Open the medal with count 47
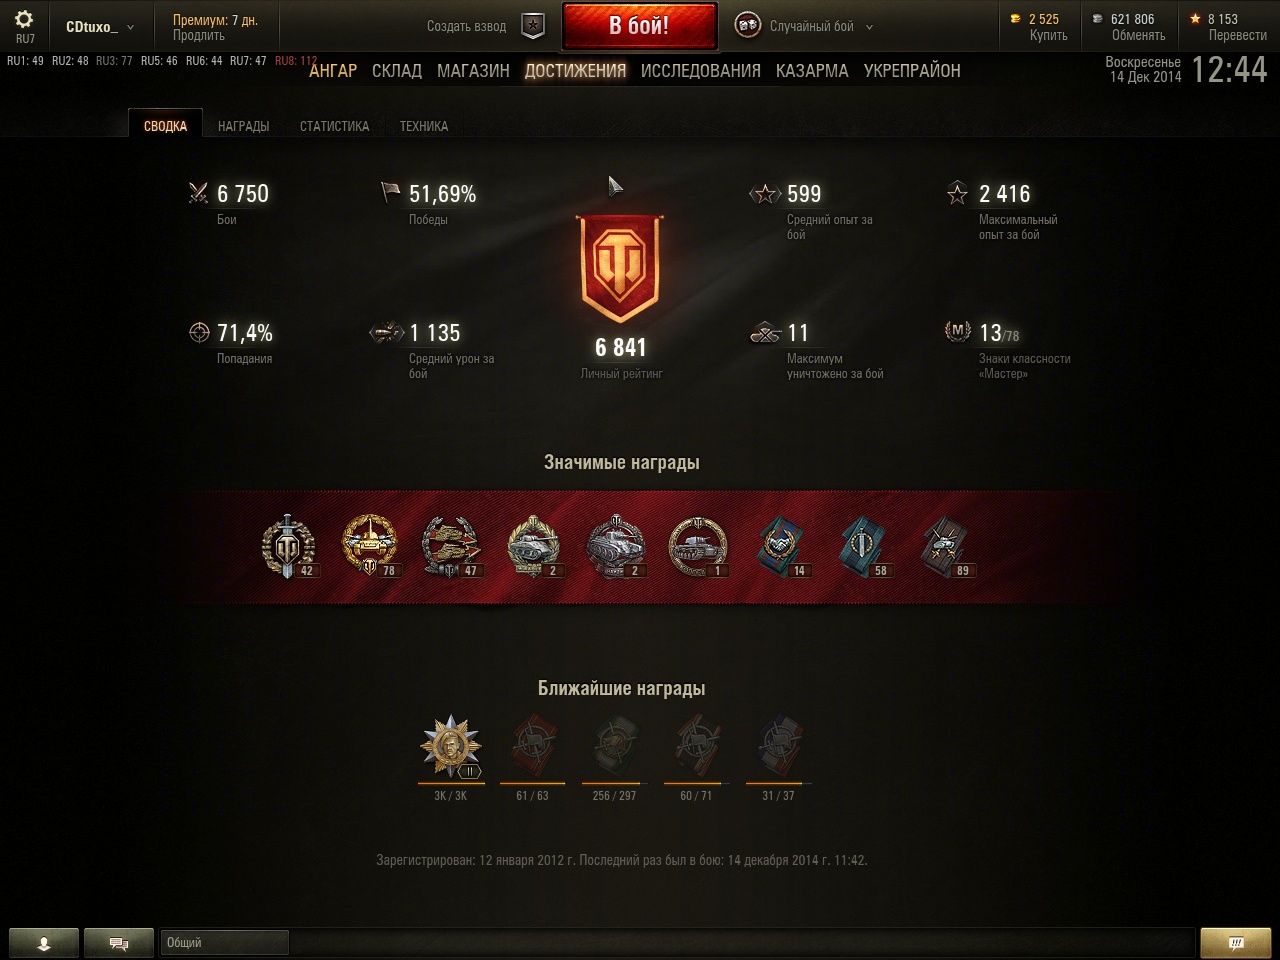 coord(452,547)
